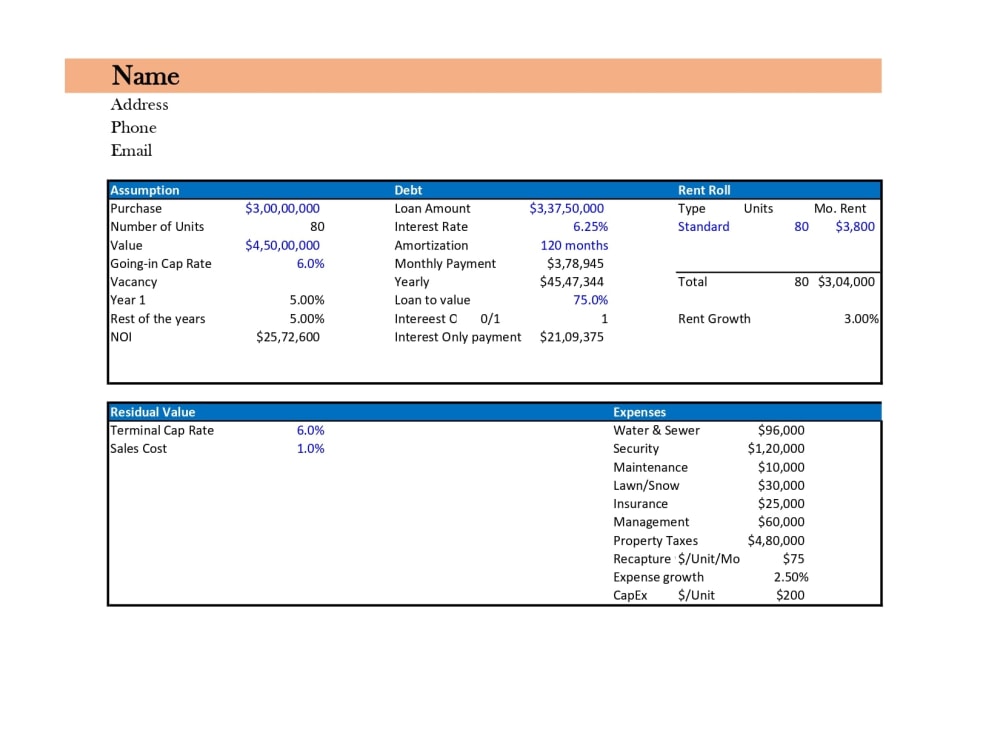The image size is (1000, 750).
Task: Click the Vacancy label
Action: pos(133,282)
